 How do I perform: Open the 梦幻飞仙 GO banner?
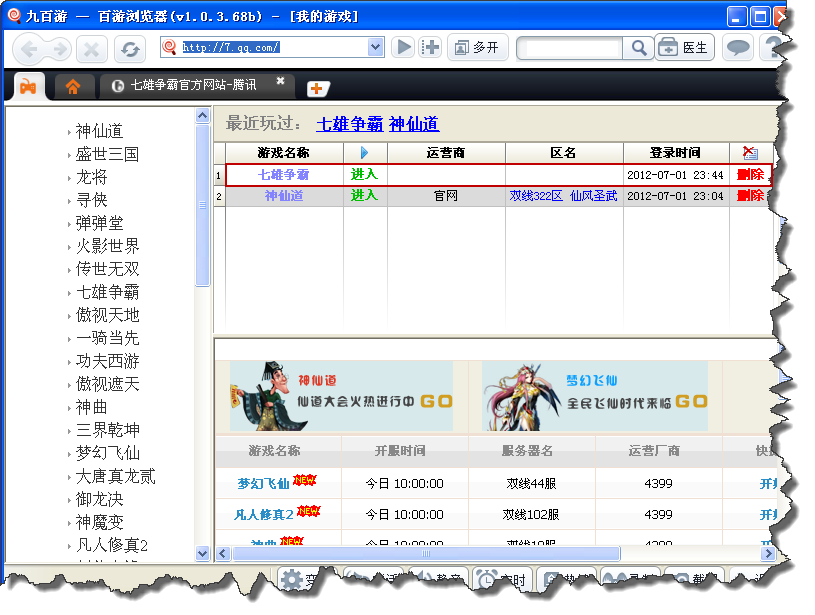click(x=595, y=396)
